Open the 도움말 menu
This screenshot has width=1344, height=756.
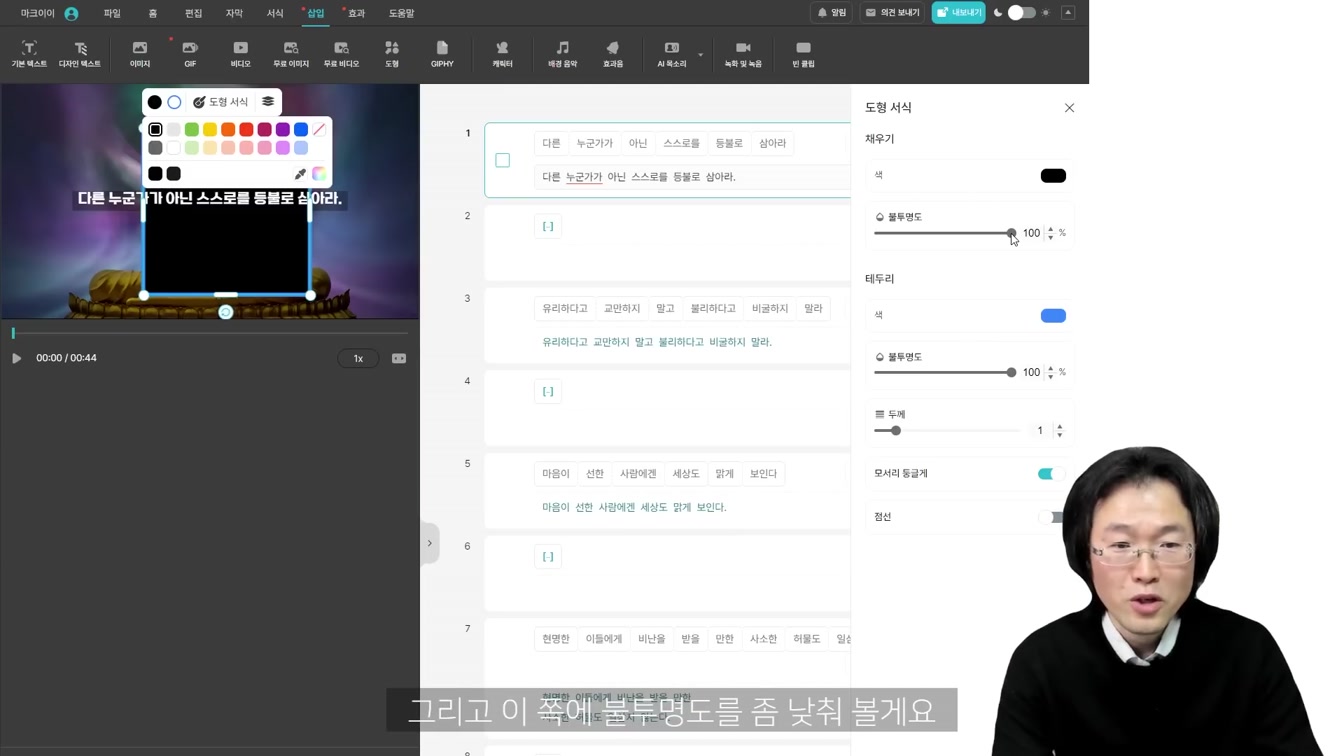401,13
